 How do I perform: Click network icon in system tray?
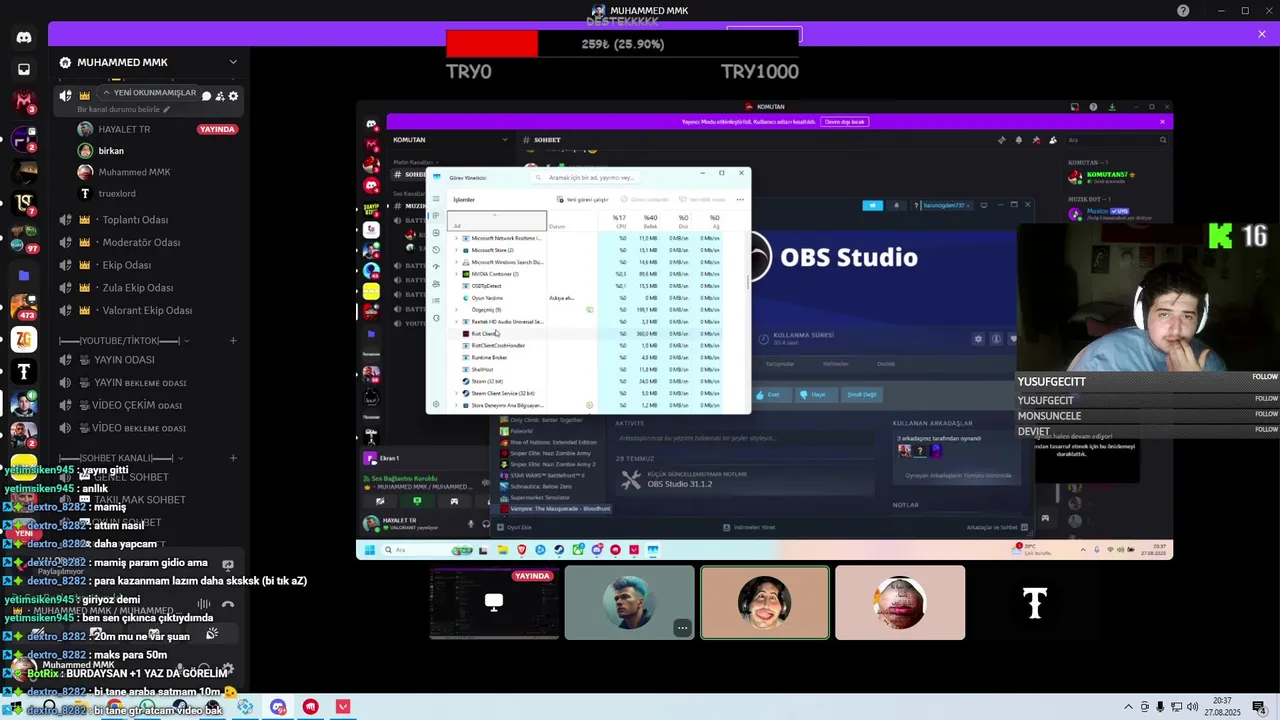pyautogui.click(x=1176, y=707)
